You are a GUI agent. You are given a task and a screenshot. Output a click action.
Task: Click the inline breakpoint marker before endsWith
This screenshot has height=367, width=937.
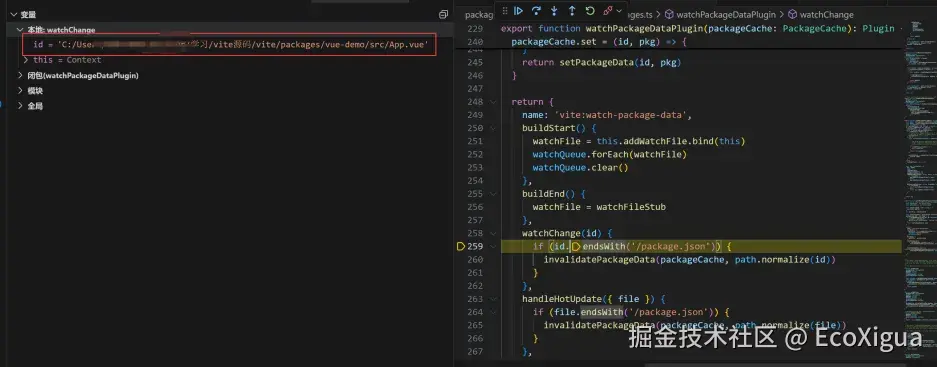(x=576, y=246)
